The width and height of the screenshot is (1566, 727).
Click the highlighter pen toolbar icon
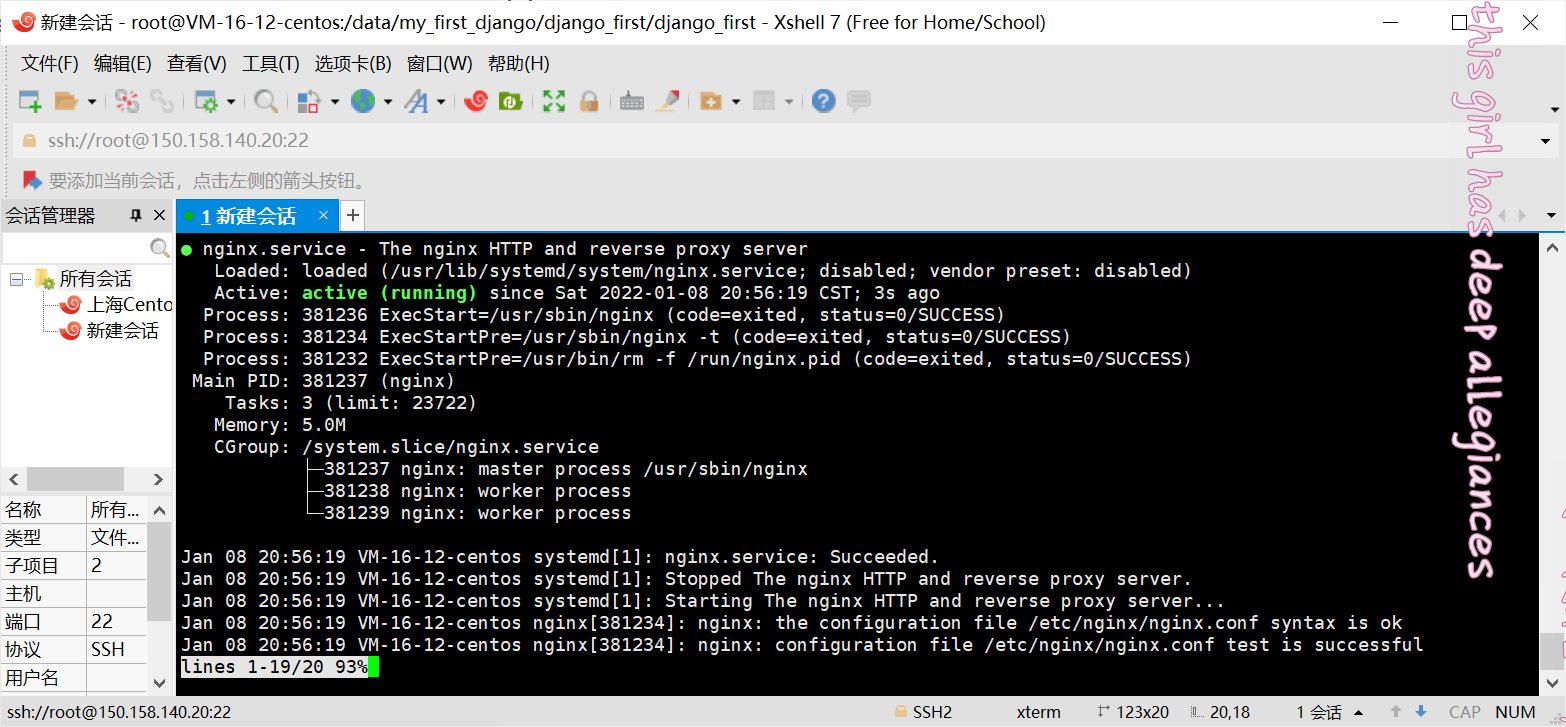click(x=667, y=101)
